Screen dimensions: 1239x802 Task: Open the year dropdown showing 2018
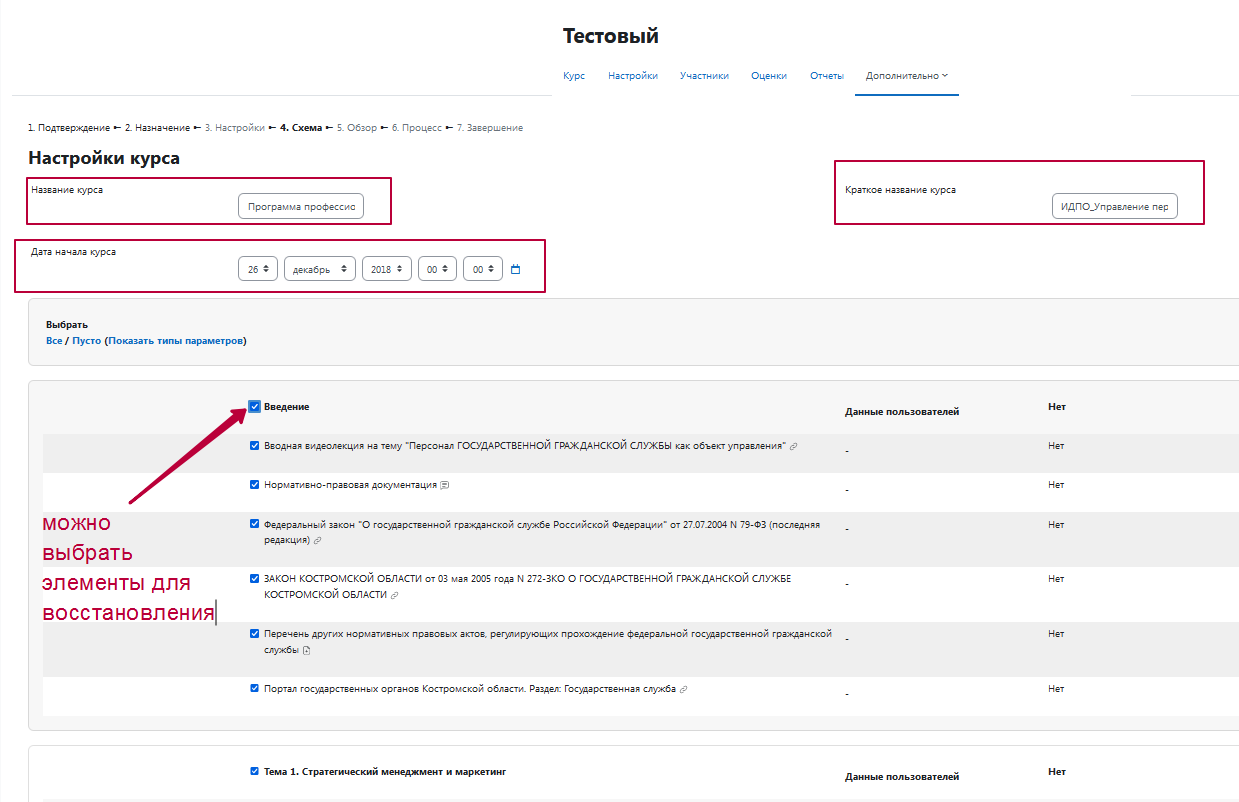[386, 269]
